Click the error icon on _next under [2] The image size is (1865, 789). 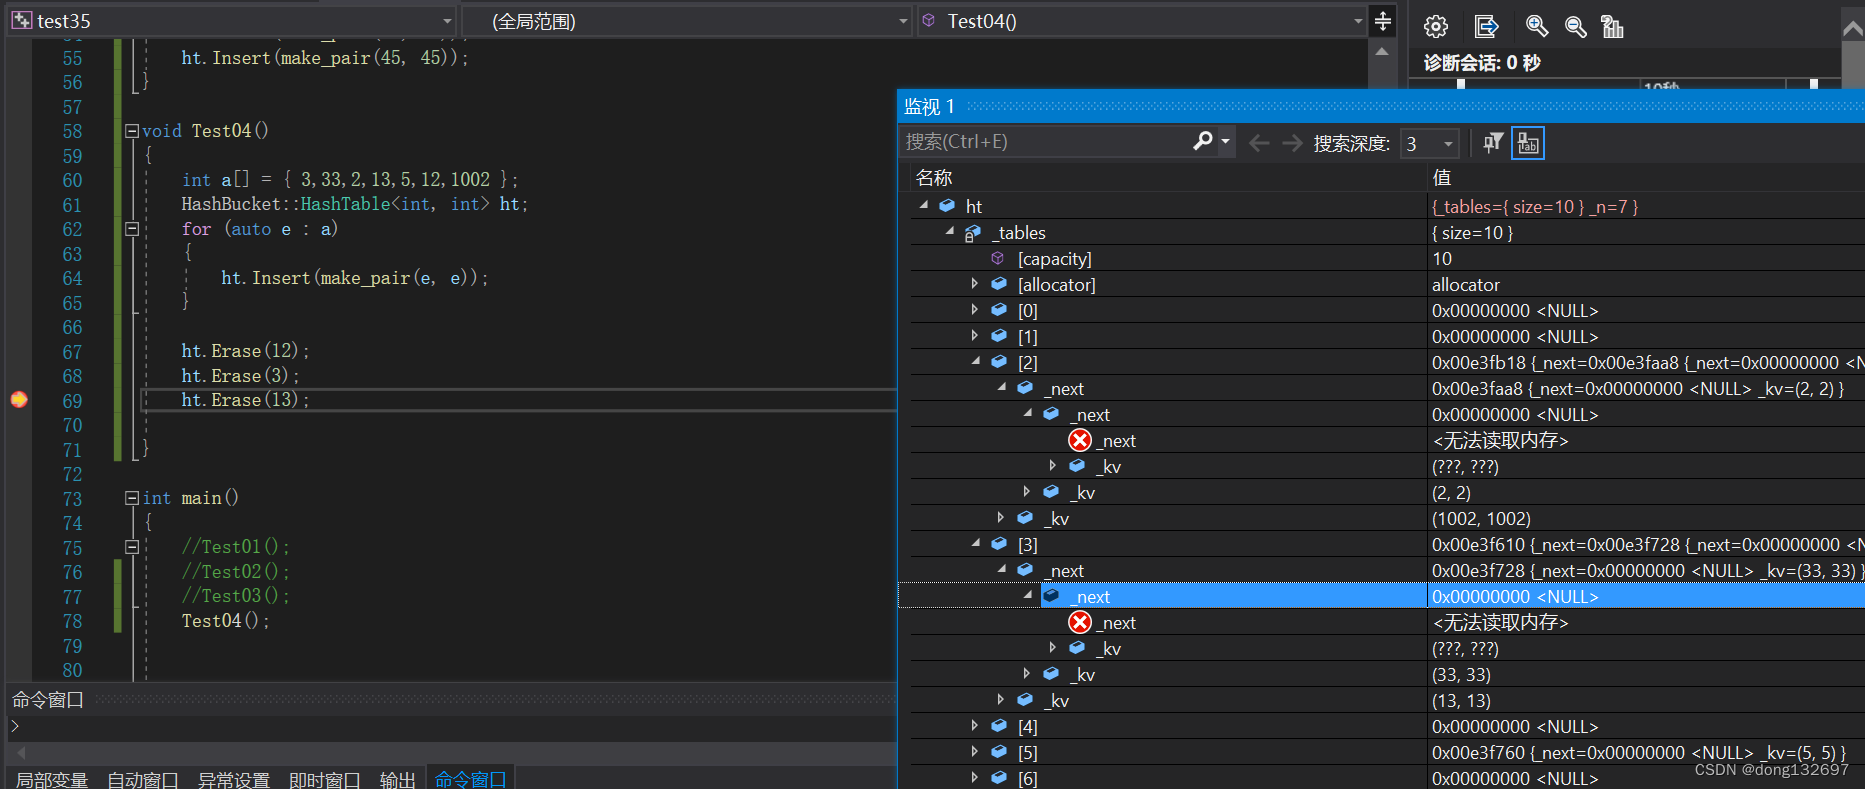[1080, 440]
